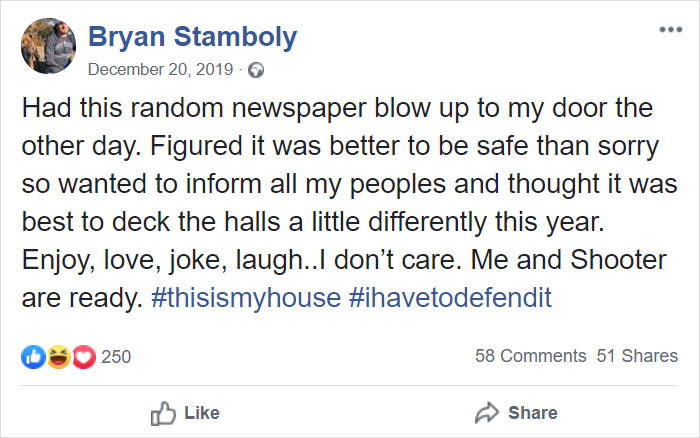Open Bryan Stamboly's profile name link
The image size is (700, 438).
click(192, 37)
